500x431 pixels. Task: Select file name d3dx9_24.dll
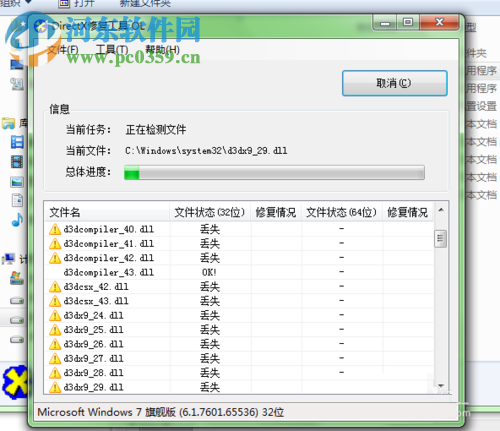point(93,315)
